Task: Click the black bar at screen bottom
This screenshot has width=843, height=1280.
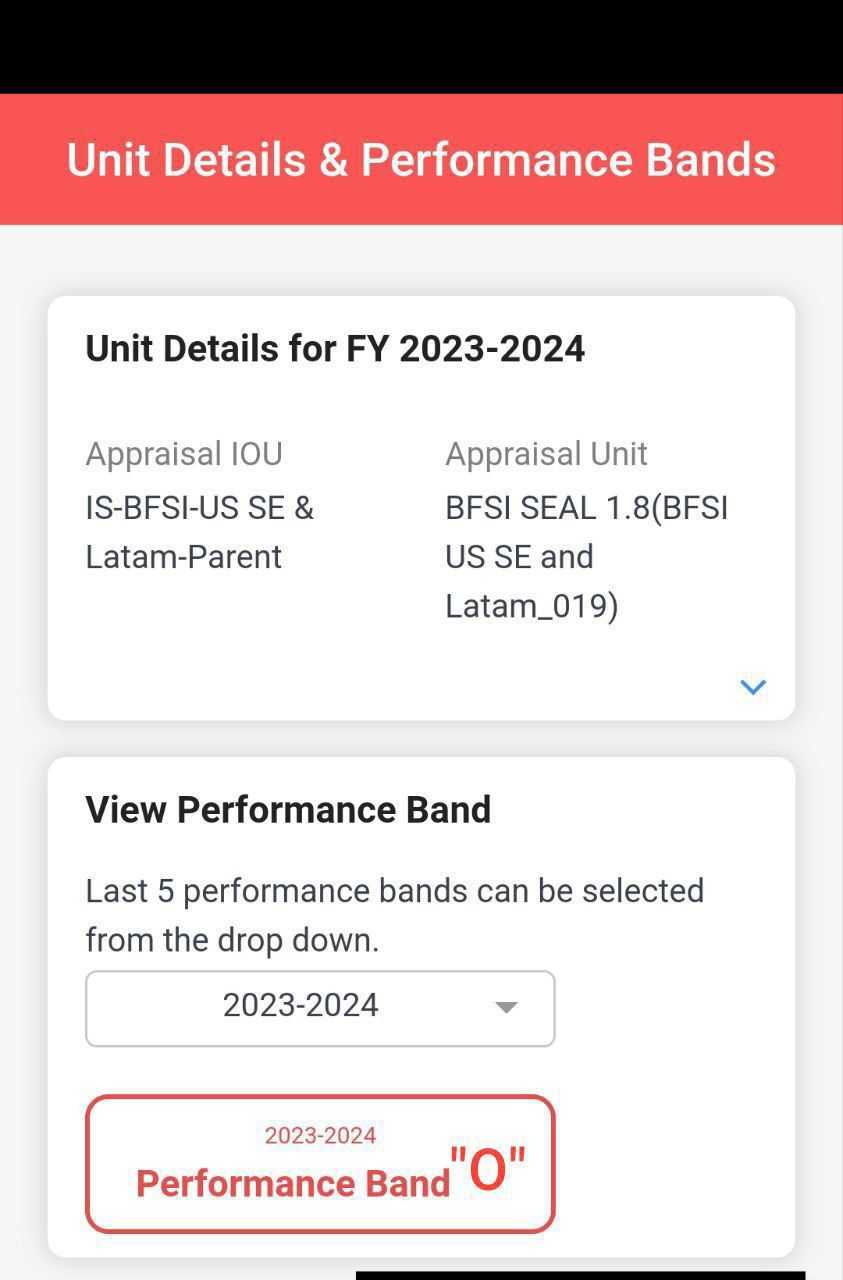Action: (580, 1275)
